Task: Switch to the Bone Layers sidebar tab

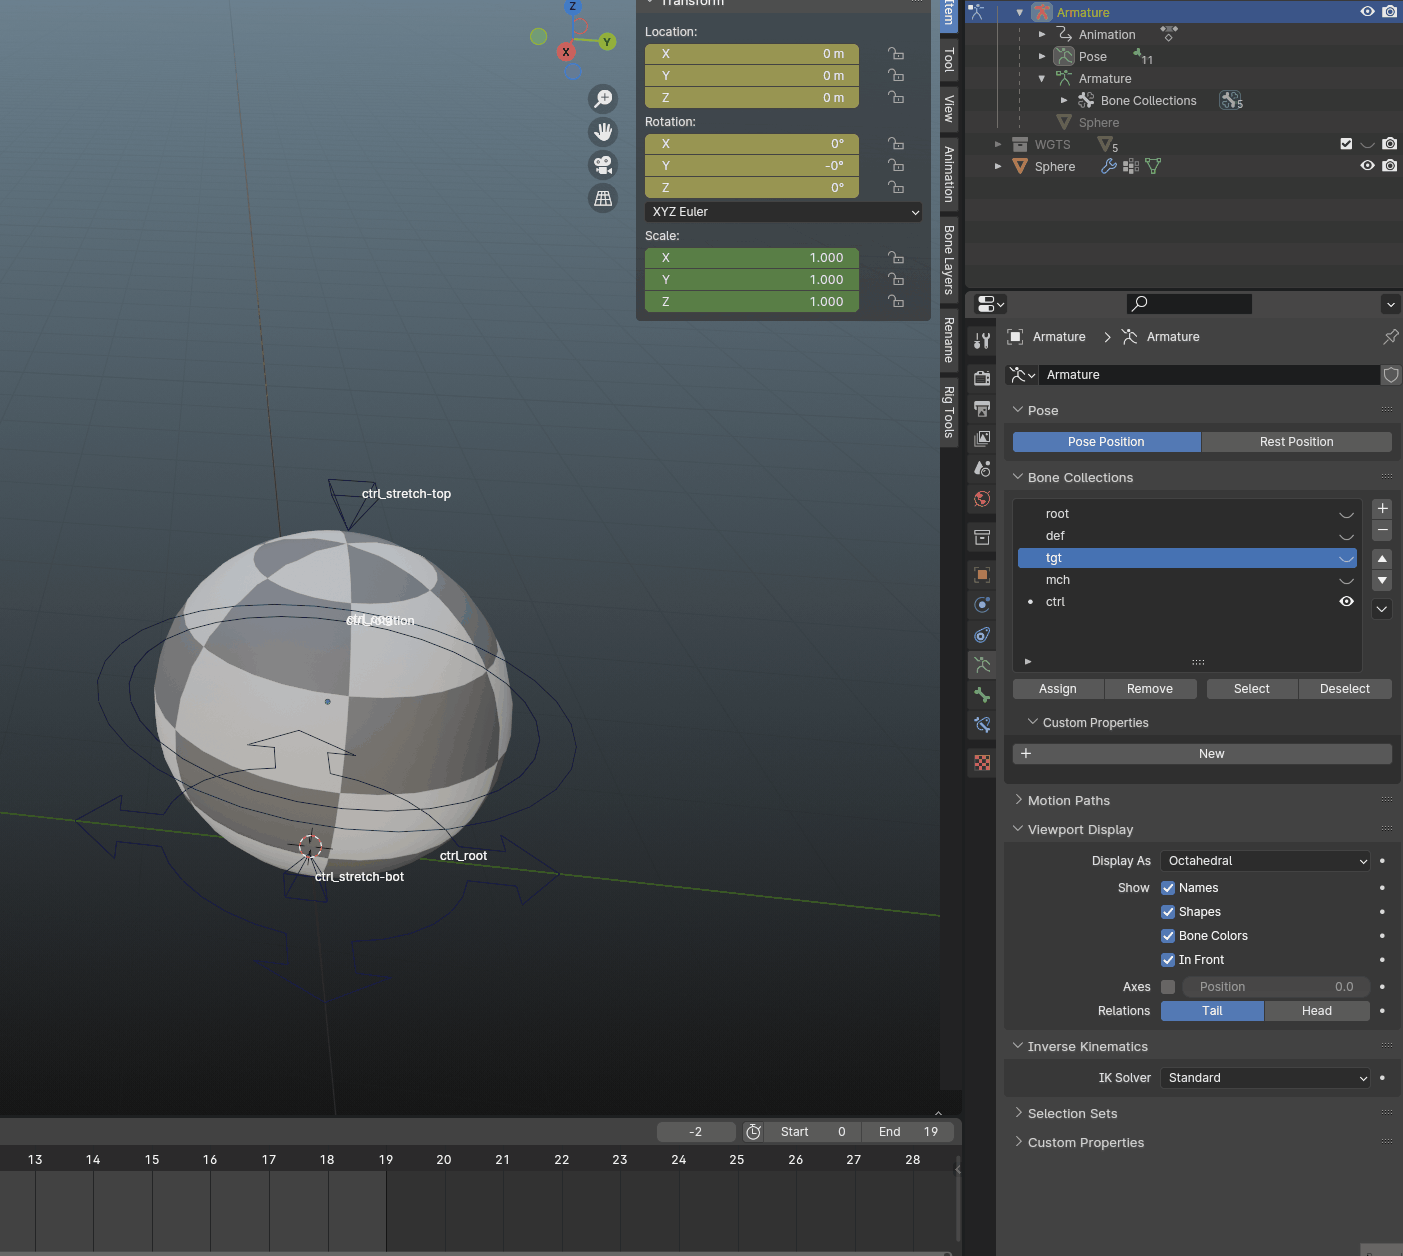Action: 949,258
